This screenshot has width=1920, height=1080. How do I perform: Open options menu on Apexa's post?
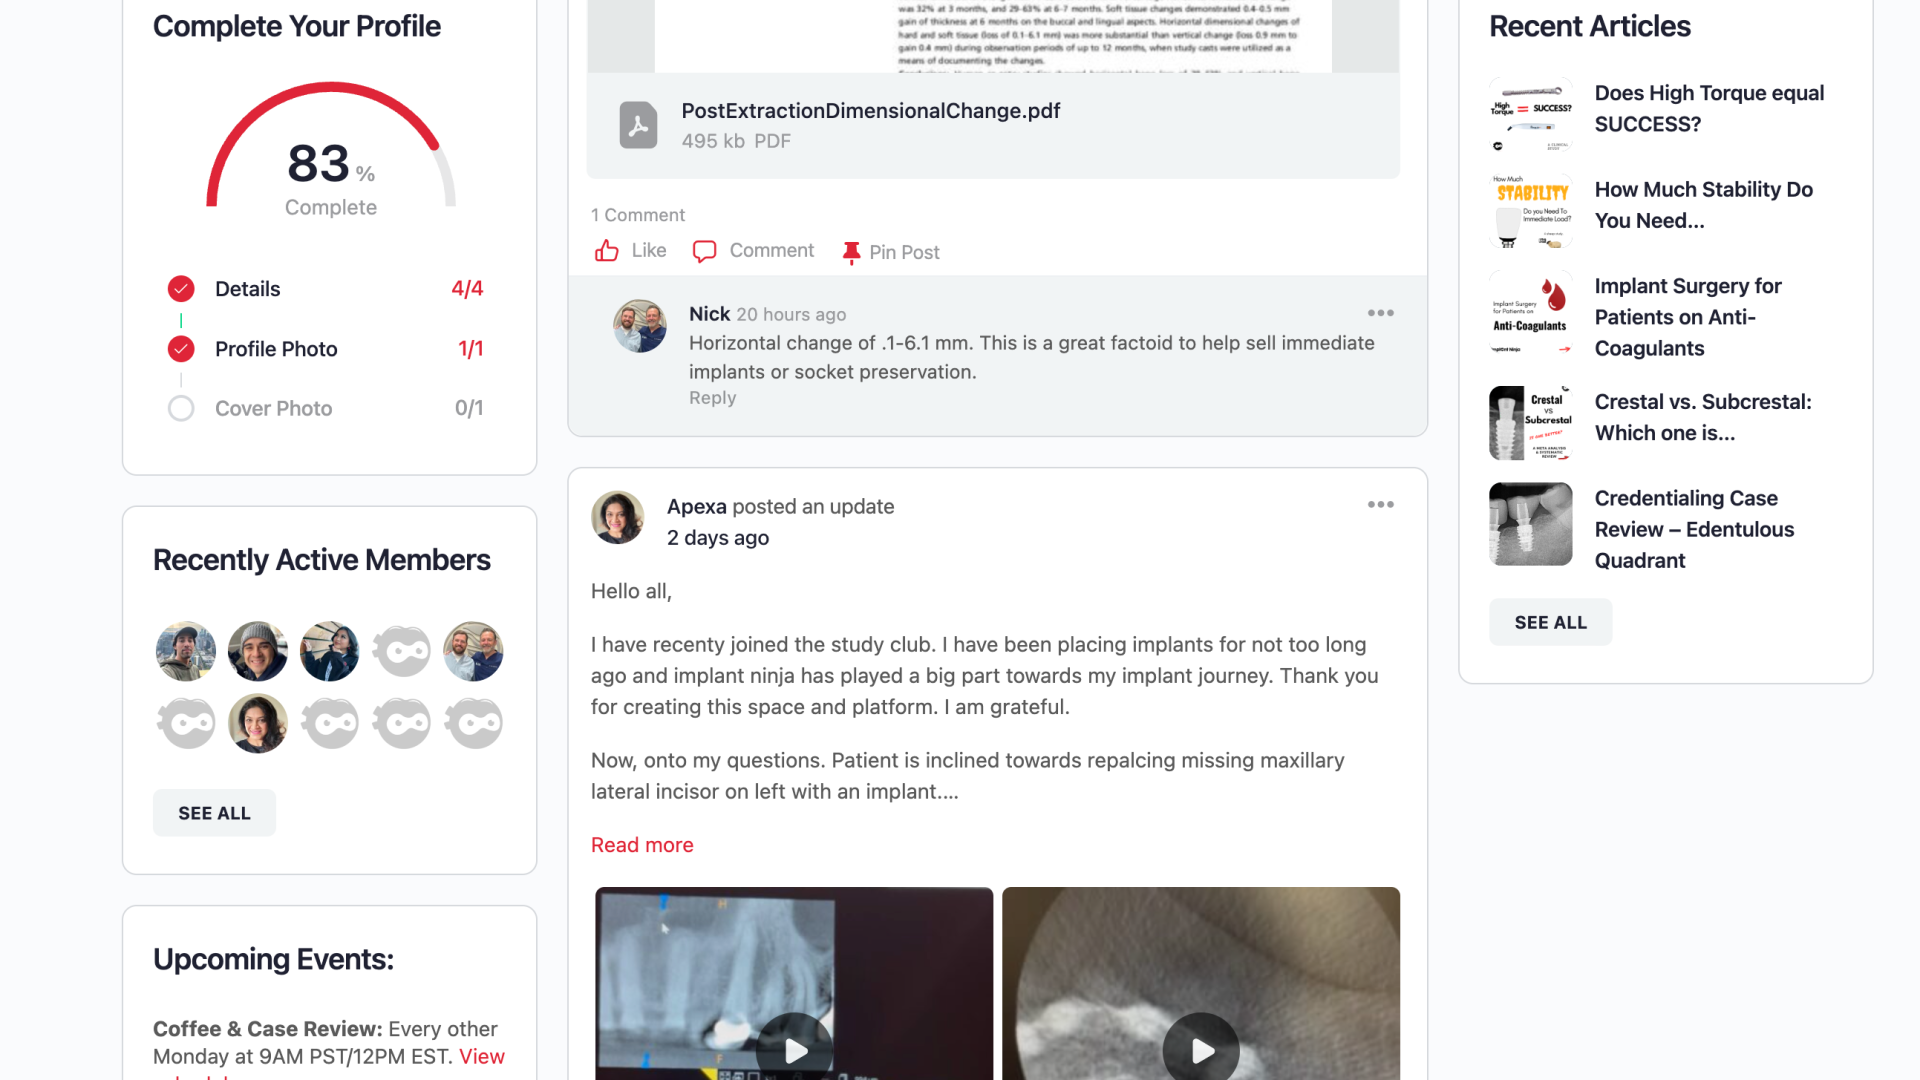(1381, 505)
